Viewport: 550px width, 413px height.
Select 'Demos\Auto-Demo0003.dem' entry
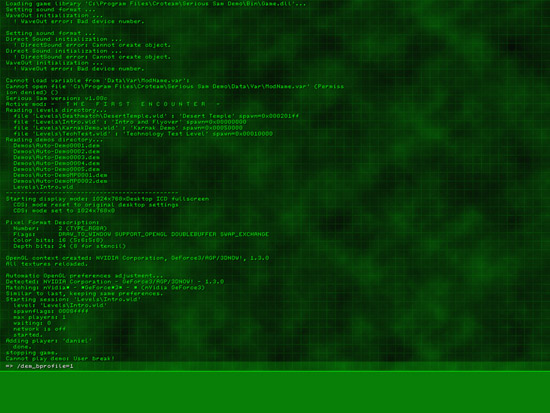coord(56,158)
